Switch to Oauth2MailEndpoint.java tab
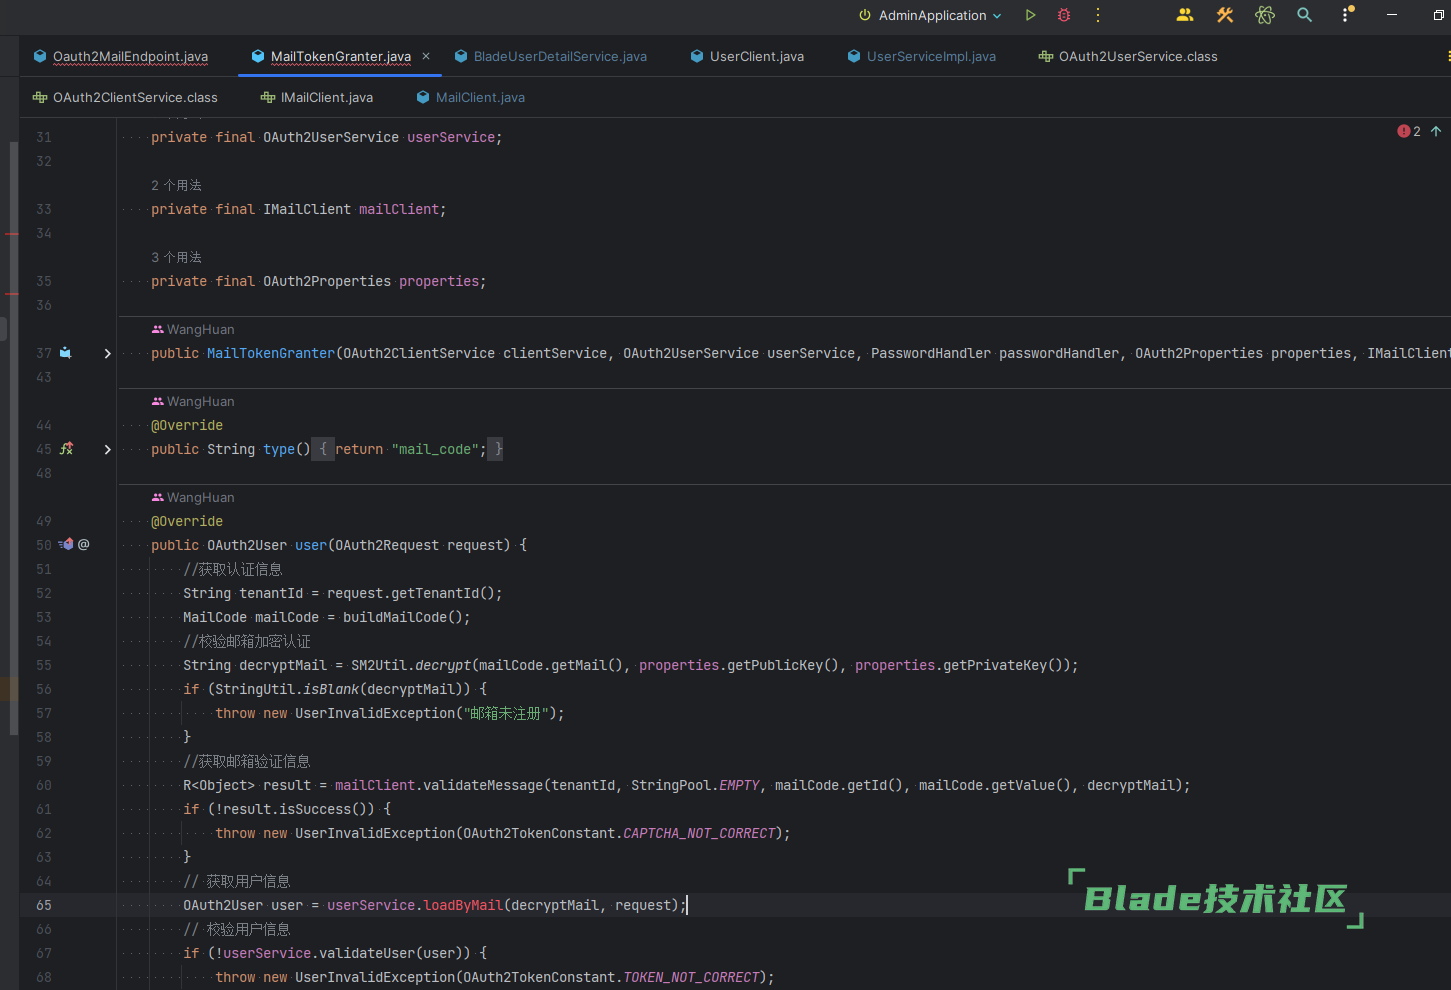1451x990 pixels. pos(120,57)
